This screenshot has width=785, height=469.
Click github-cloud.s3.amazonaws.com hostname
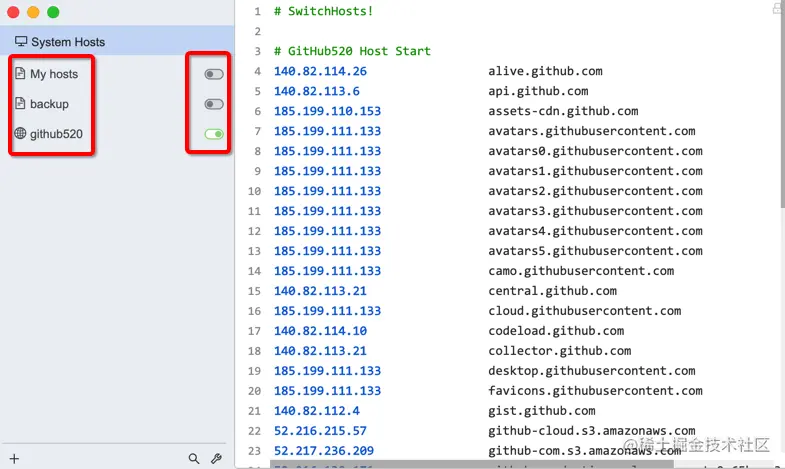pyautogui.click(x=592, y=431)
